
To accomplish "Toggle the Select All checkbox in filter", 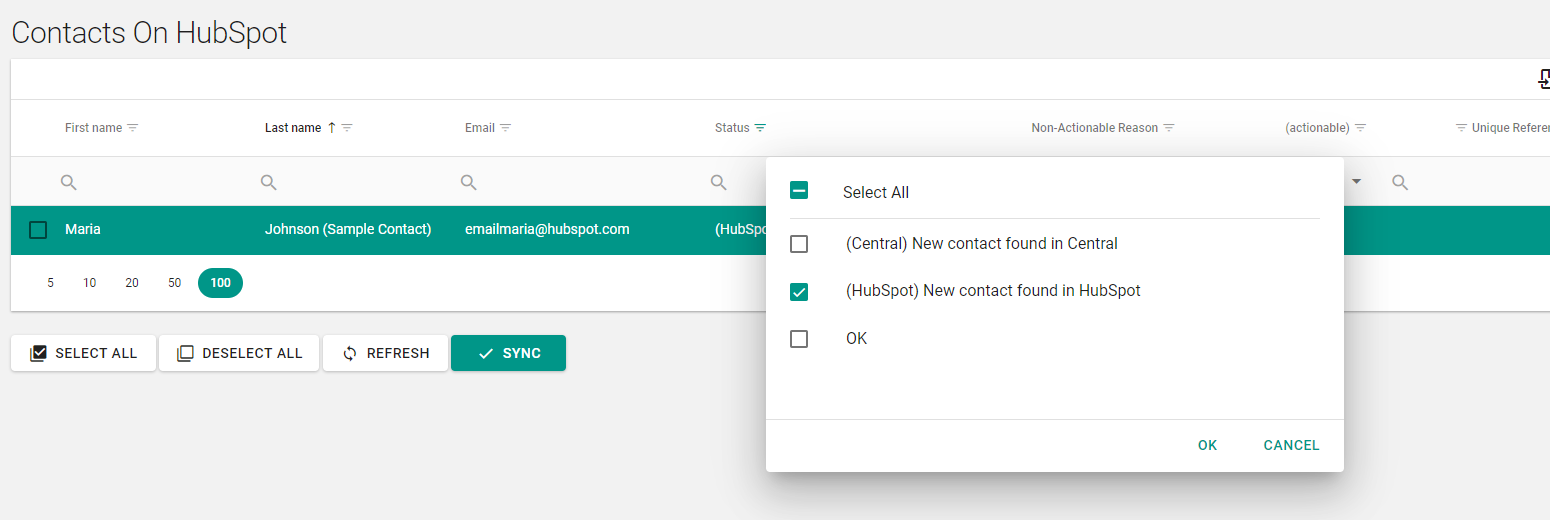I will coord(799,190).
